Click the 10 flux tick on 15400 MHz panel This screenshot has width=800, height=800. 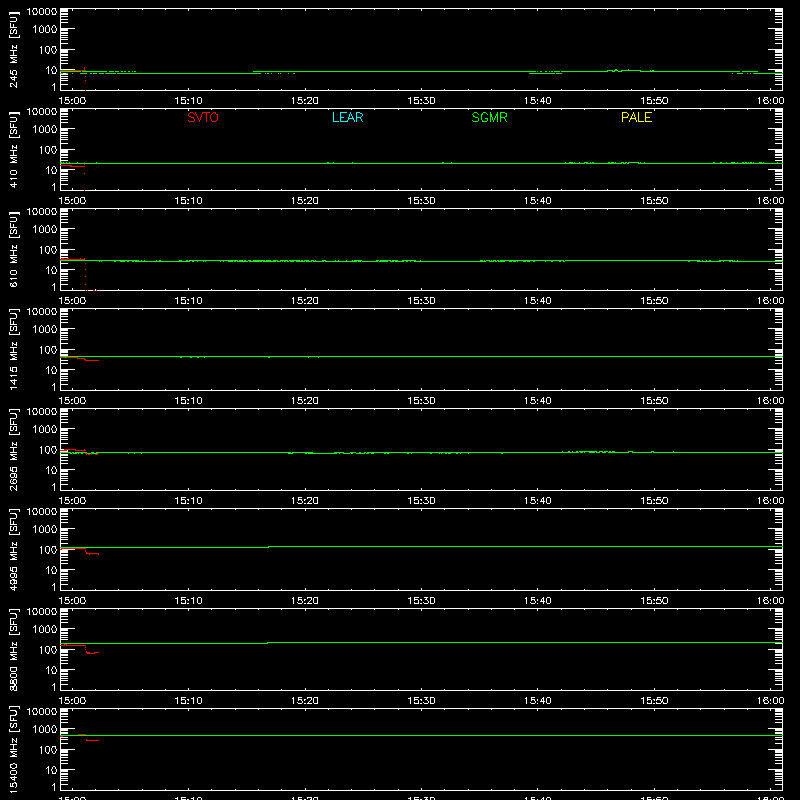tap(51, 770)
